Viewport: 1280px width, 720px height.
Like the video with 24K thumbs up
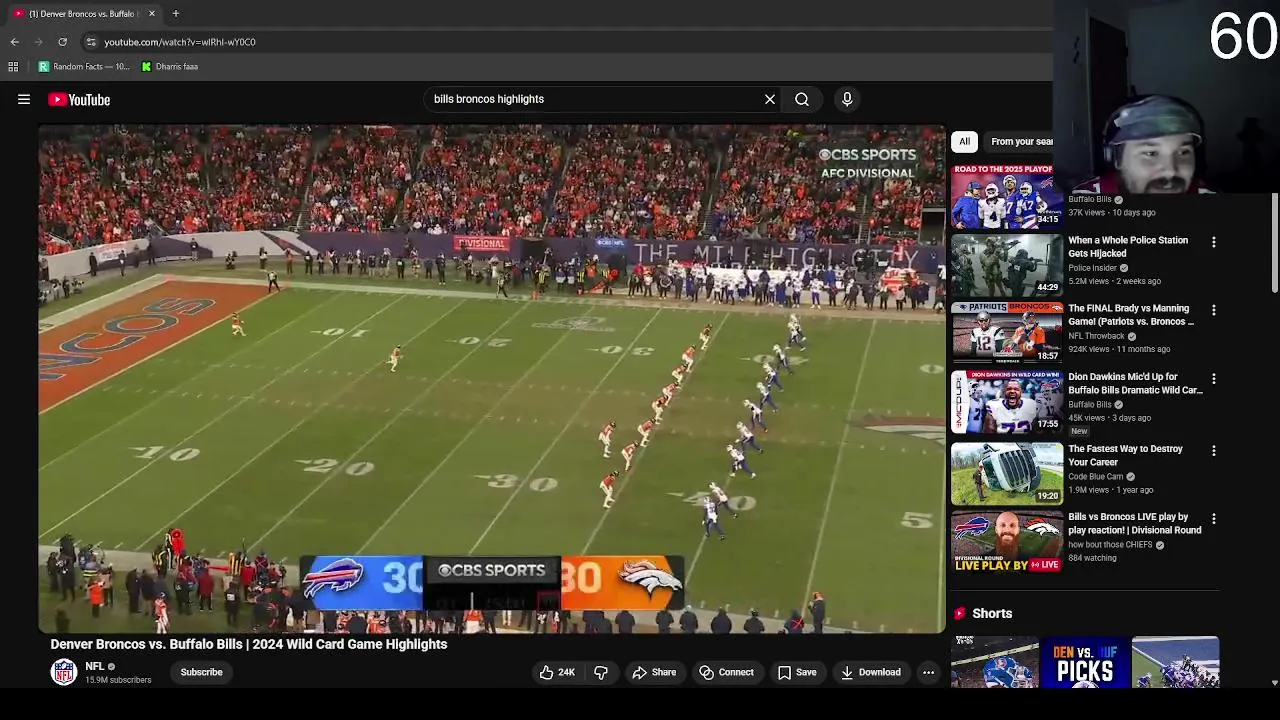(557, 672)
